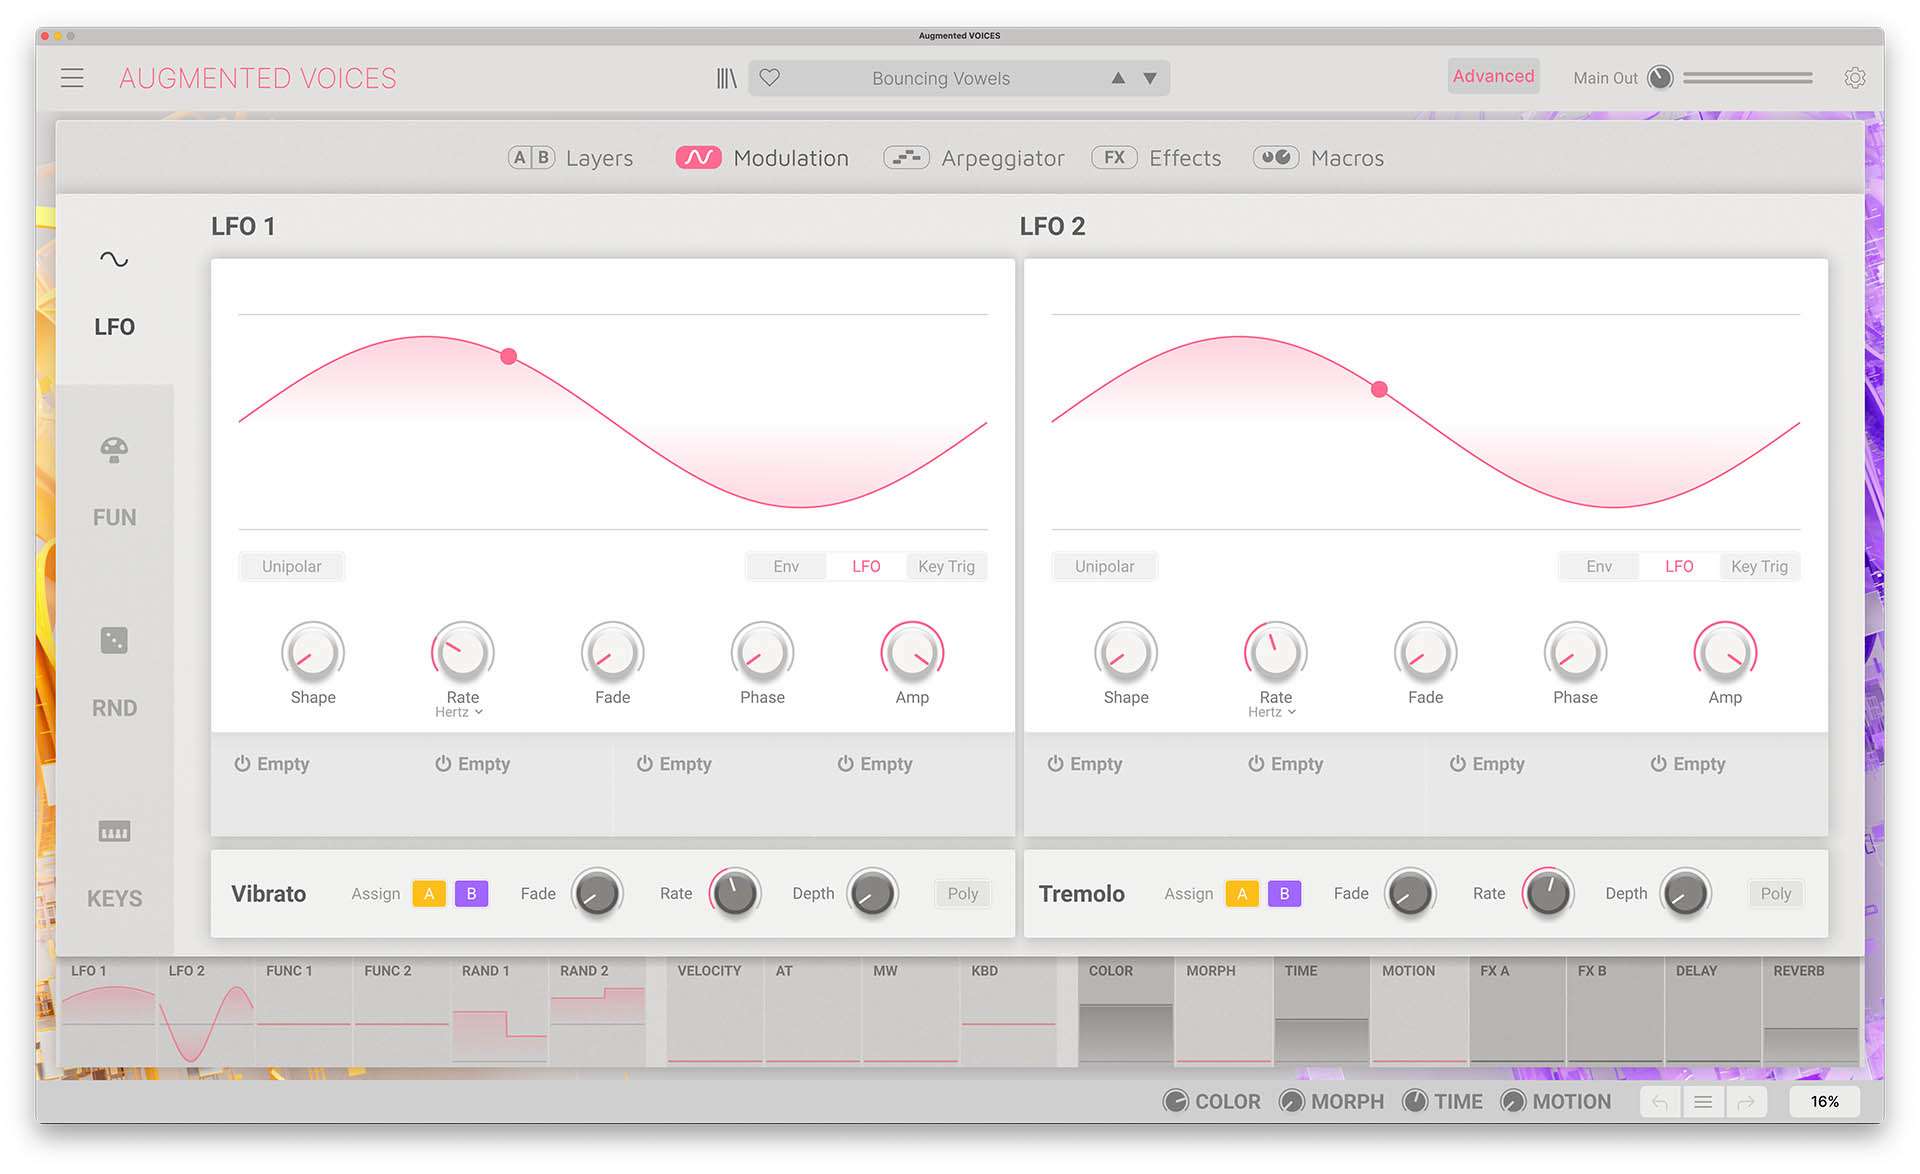
Task: Click the TIME macro knob in the bottom bar
Action: point(1415,1101)
